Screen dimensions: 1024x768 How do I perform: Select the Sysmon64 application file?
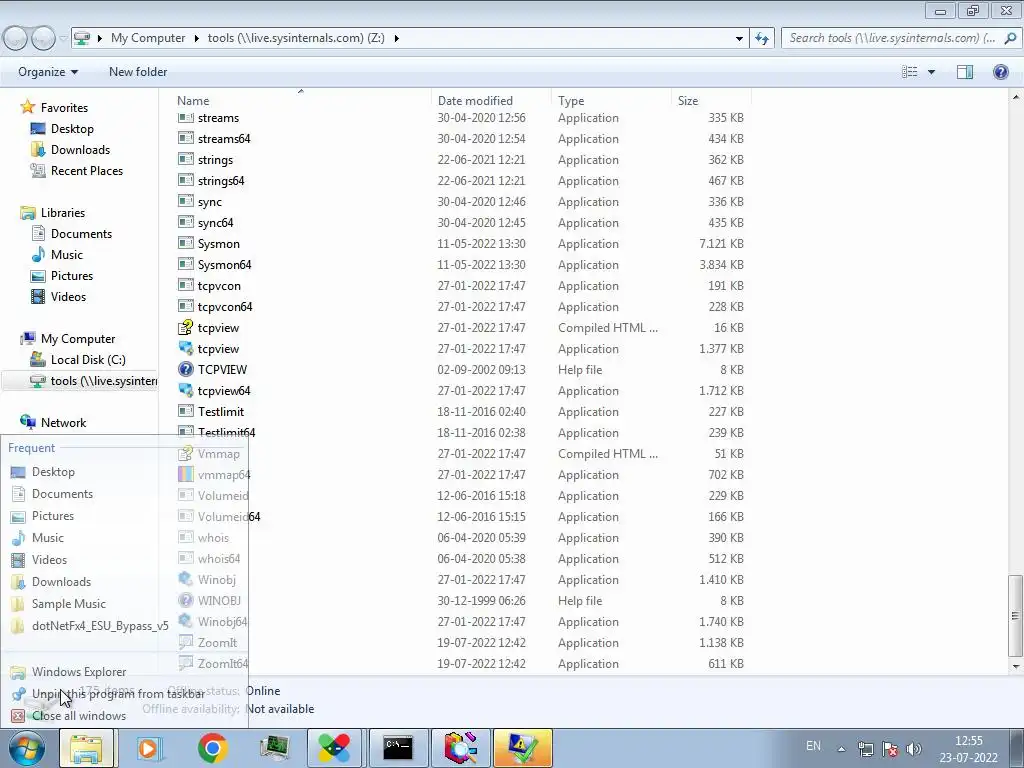pyautogui.click(x=224, y=264)
